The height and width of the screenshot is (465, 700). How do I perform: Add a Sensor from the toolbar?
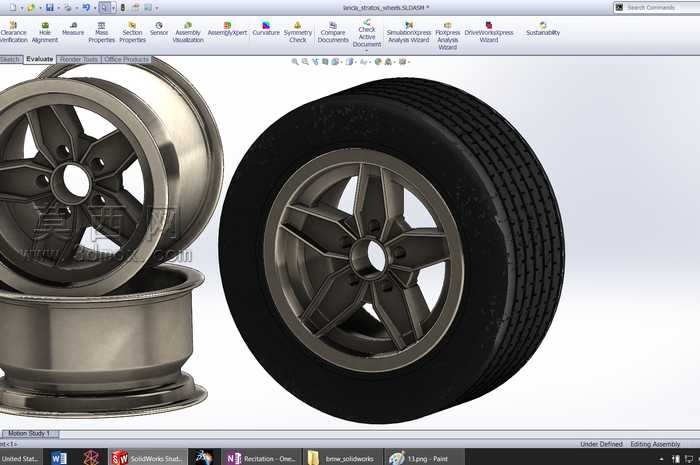point(159,29)
